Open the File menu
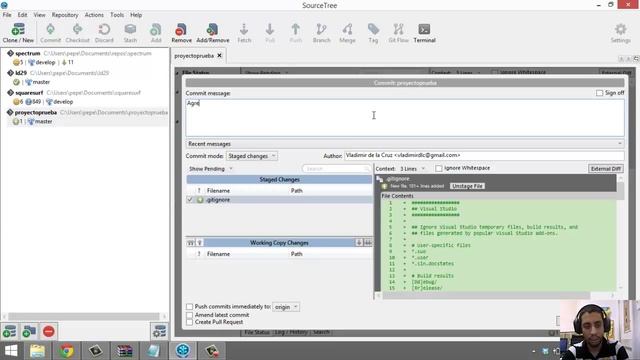This screenshot has width=640, height=360. click(7, 15)
